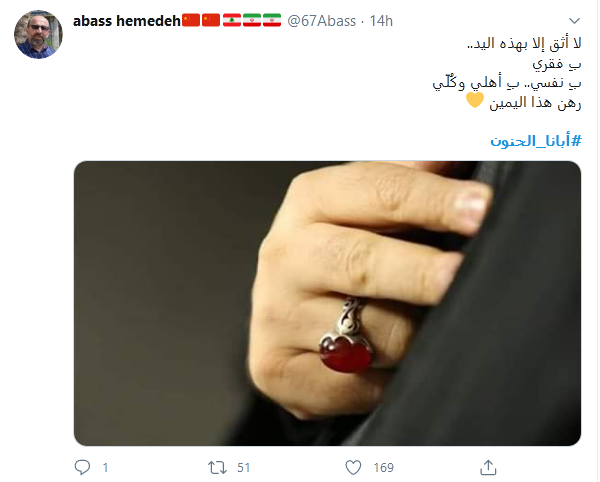The image size is (600, 482).
Task: Click the reply speech bubble icon
Action: (82, 467)
